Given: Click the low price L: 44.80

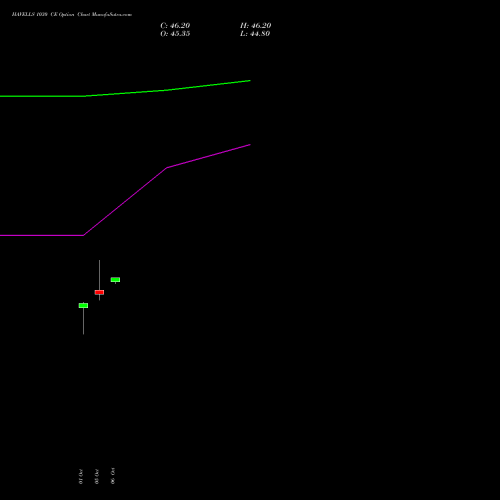Looking at the screenshot, I should point(255,34).
